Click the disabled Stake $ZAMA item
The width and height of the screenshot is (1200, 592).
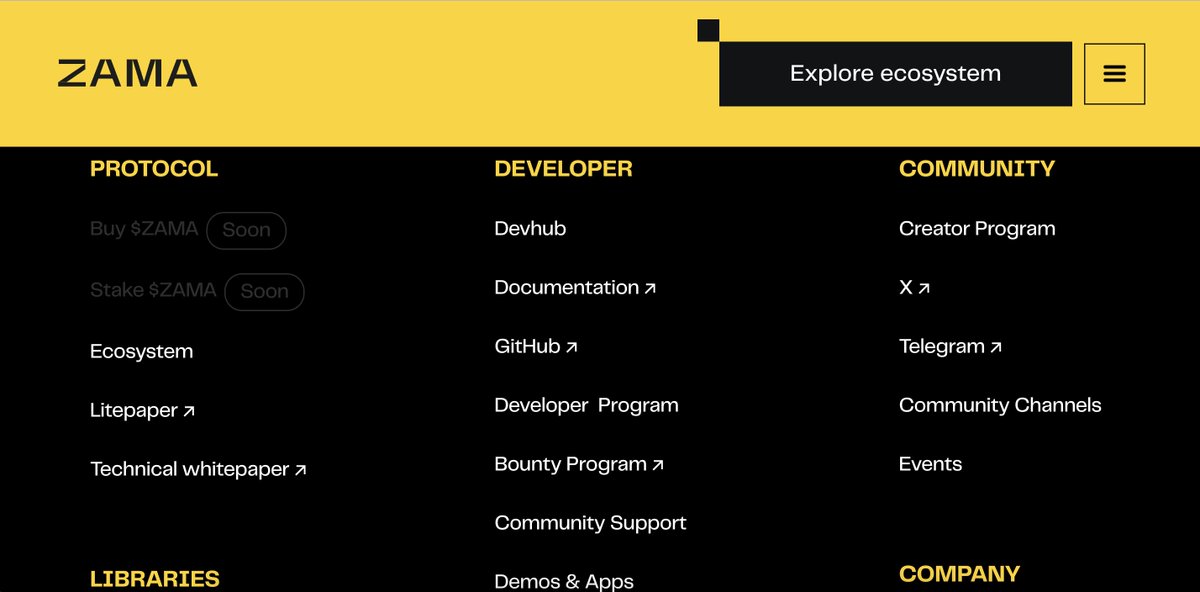coord(153,290)
